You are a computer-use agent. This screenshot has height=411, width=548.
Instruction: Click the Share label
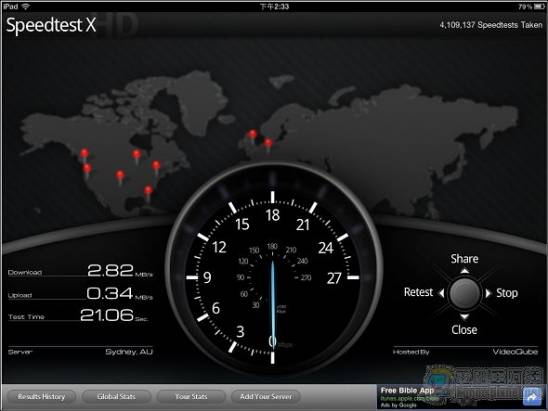pyautogui.click(x=464, y=259)
